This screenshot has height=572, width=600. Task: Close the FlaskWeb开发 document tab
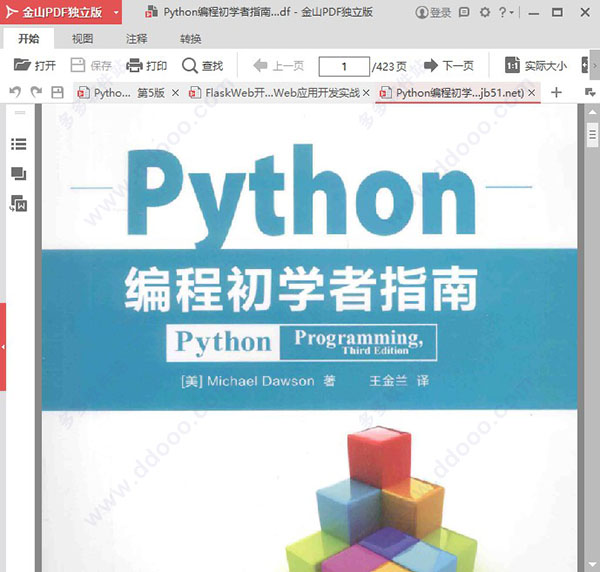click(x=366, y=93)
